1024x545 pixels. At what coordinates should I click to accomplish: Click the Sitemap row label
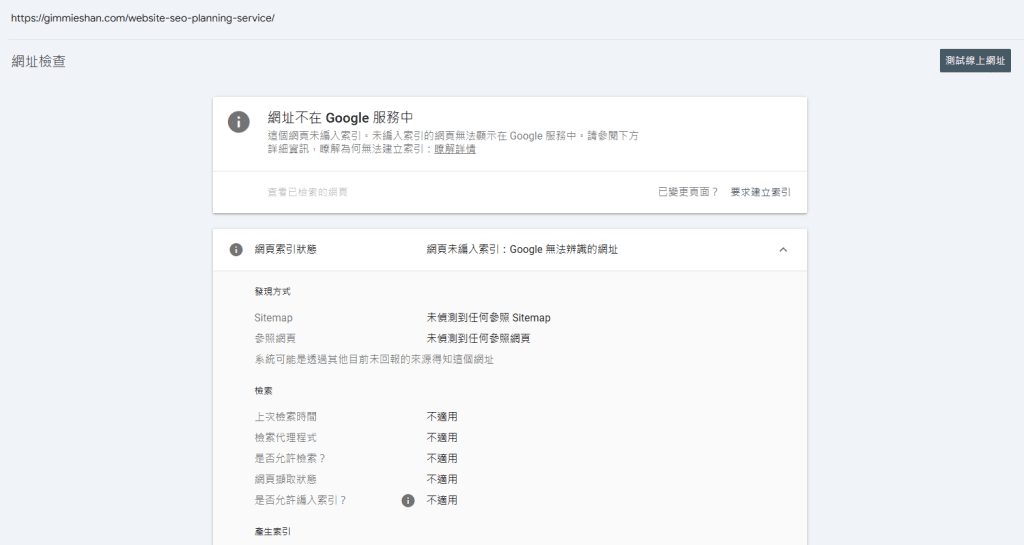point(274,318)
